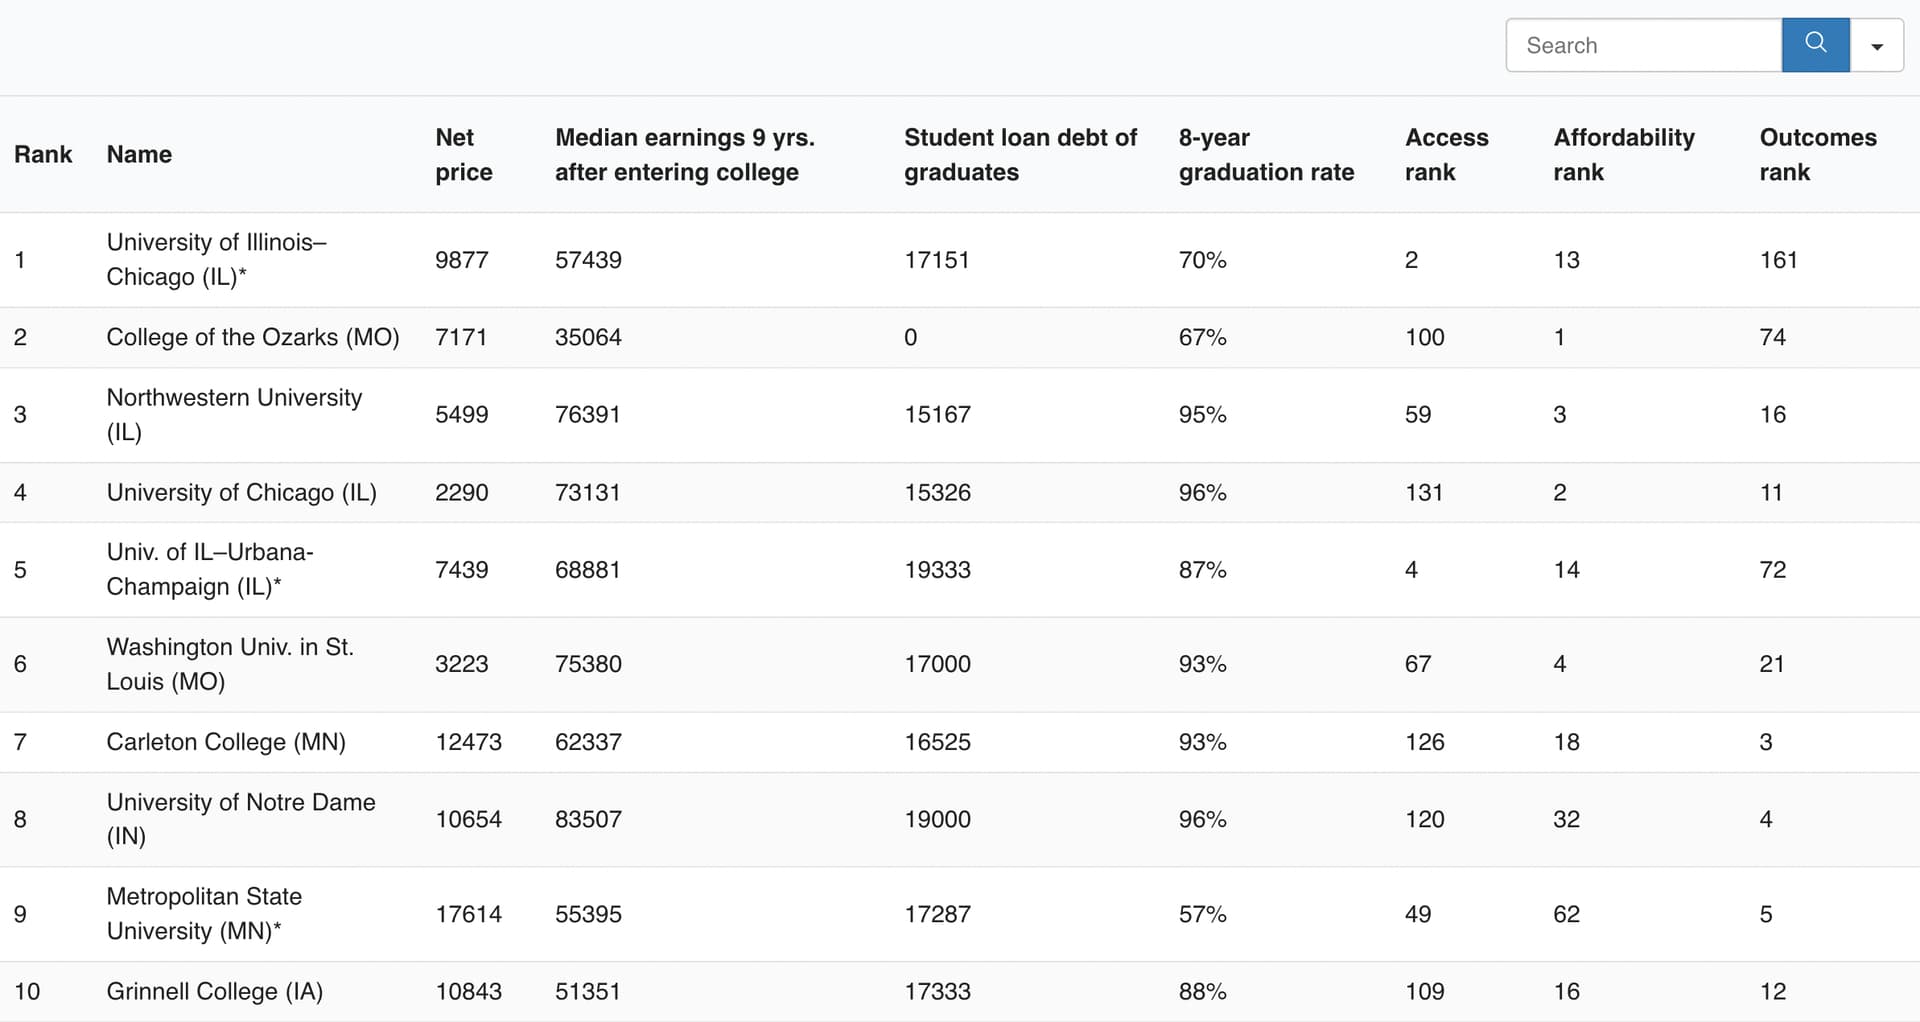Screen dimensions: 1920x1022
Task: Select the College of the Ozarks name
Action: pyautogui.click(x=252, y=337)
